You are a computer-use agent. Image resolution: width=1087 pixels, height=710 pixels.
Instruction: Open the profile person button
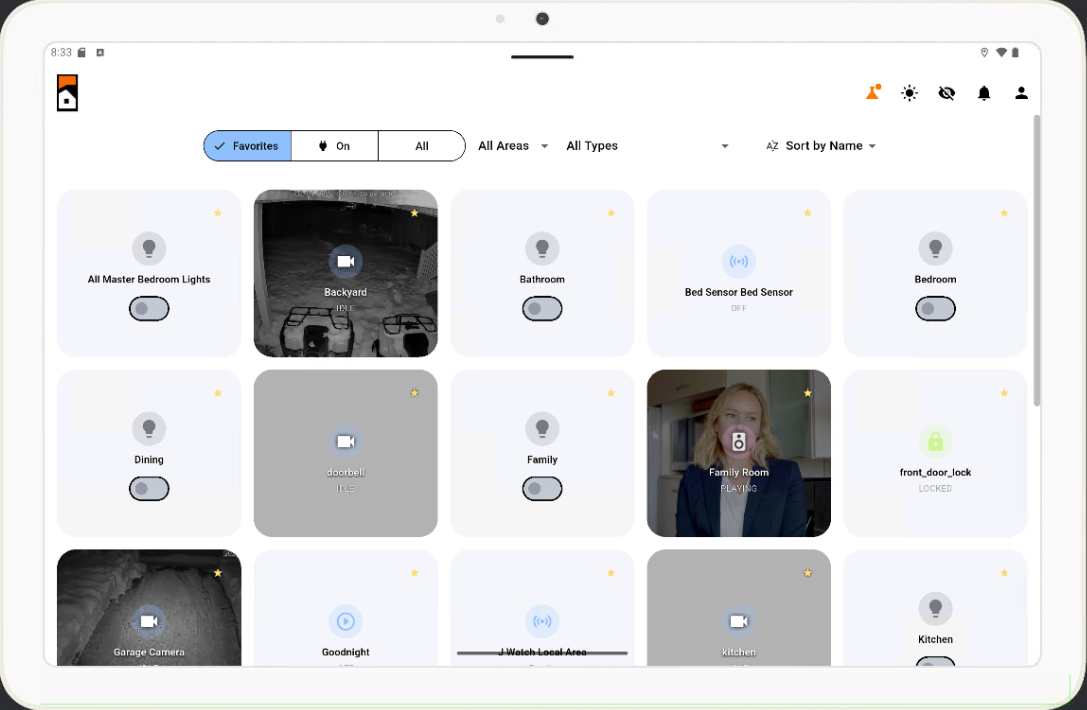(x=1021, y=92)
